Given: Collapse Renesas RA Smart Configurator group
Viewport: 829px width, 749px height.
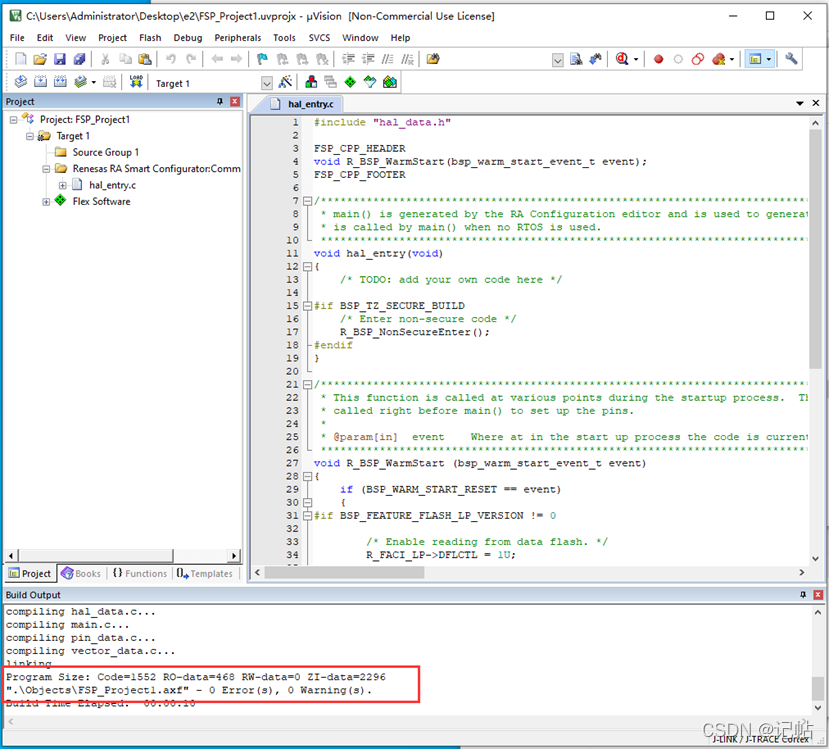Looking at the screenshot, I should click(46, 169).
